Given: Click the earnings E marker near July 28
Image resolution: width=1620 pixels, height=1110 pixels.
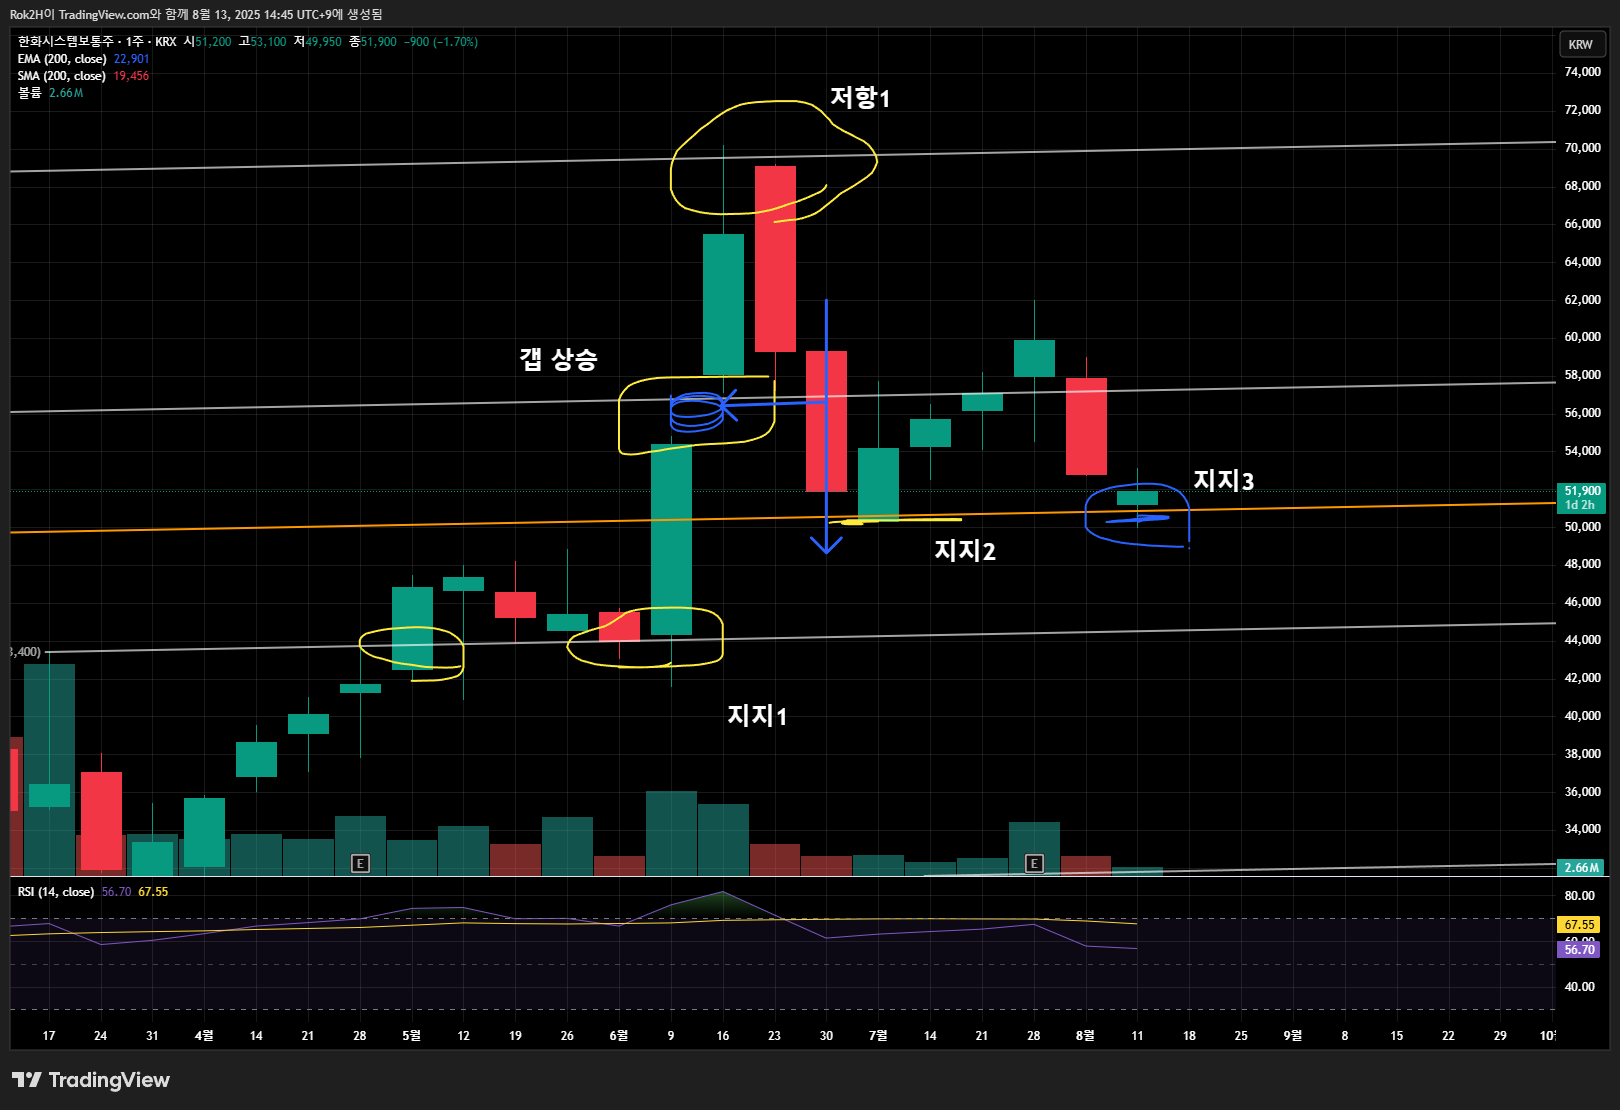Looking at the screenshot, I should point(1035,863).
